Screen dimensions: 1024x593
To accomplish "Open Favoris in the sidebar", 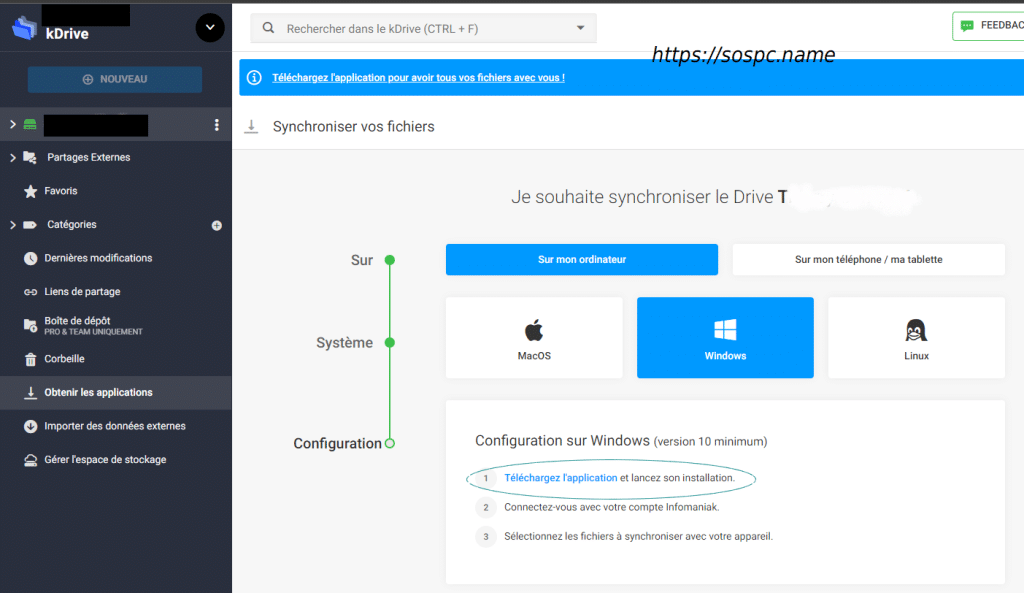I will coord(61,191).
